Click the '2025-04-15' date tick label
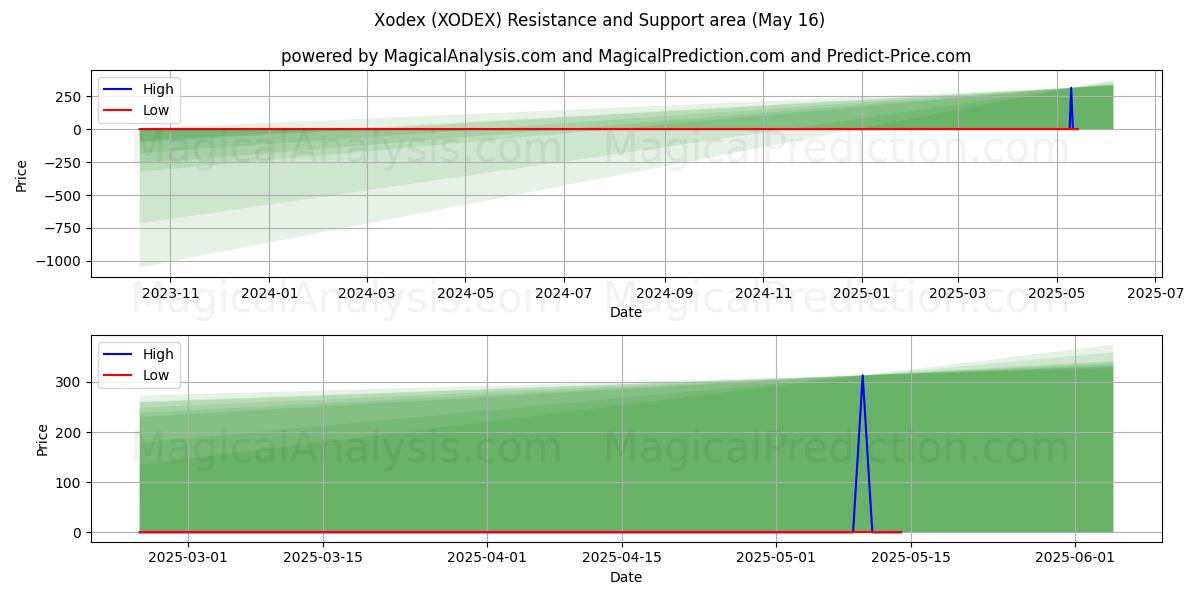 click(x=622, y=558)
